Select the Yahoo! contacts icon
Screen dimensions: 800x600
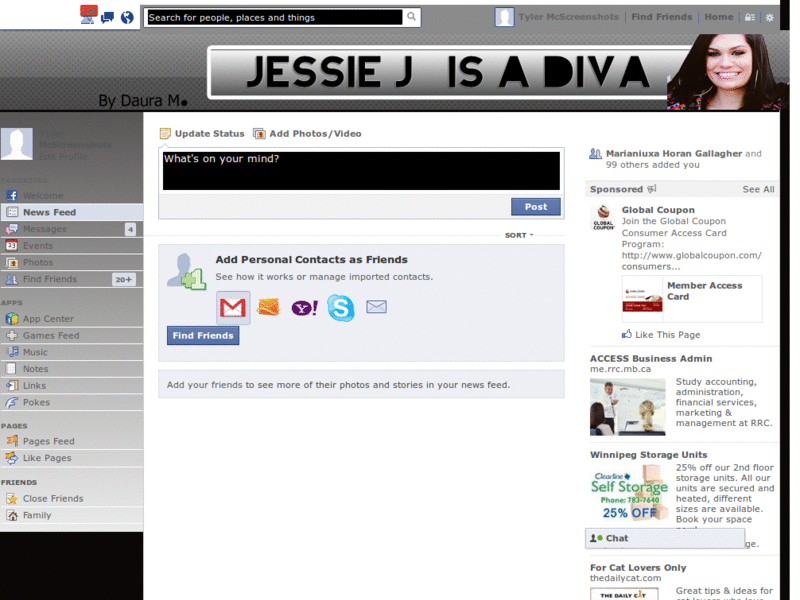tap(305, 308)
